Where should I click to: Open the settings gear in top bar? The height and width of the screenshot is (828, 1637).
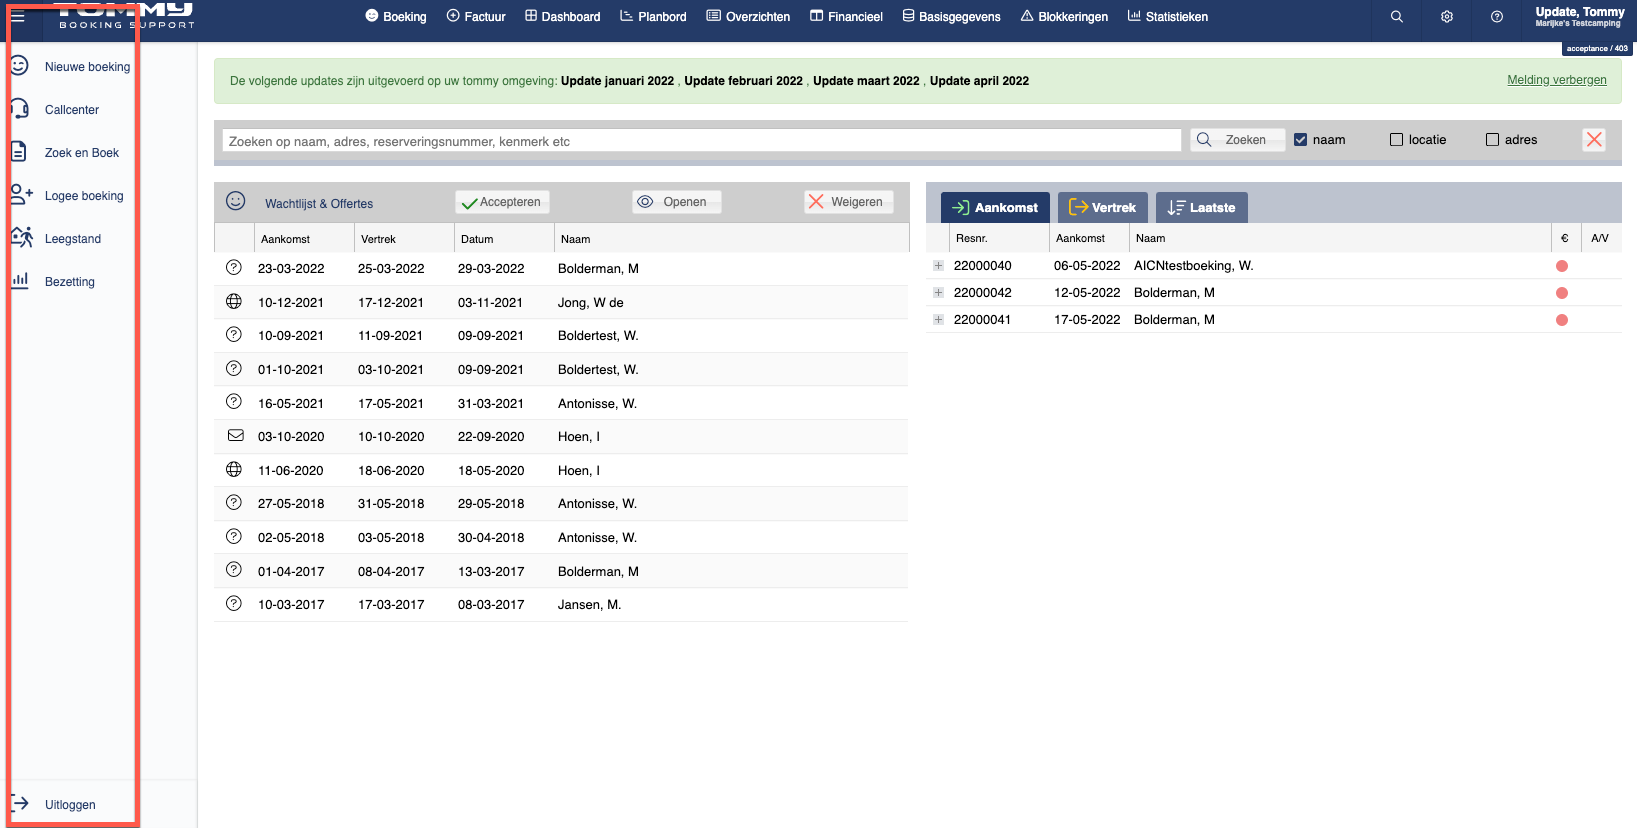click(1447, 17)
